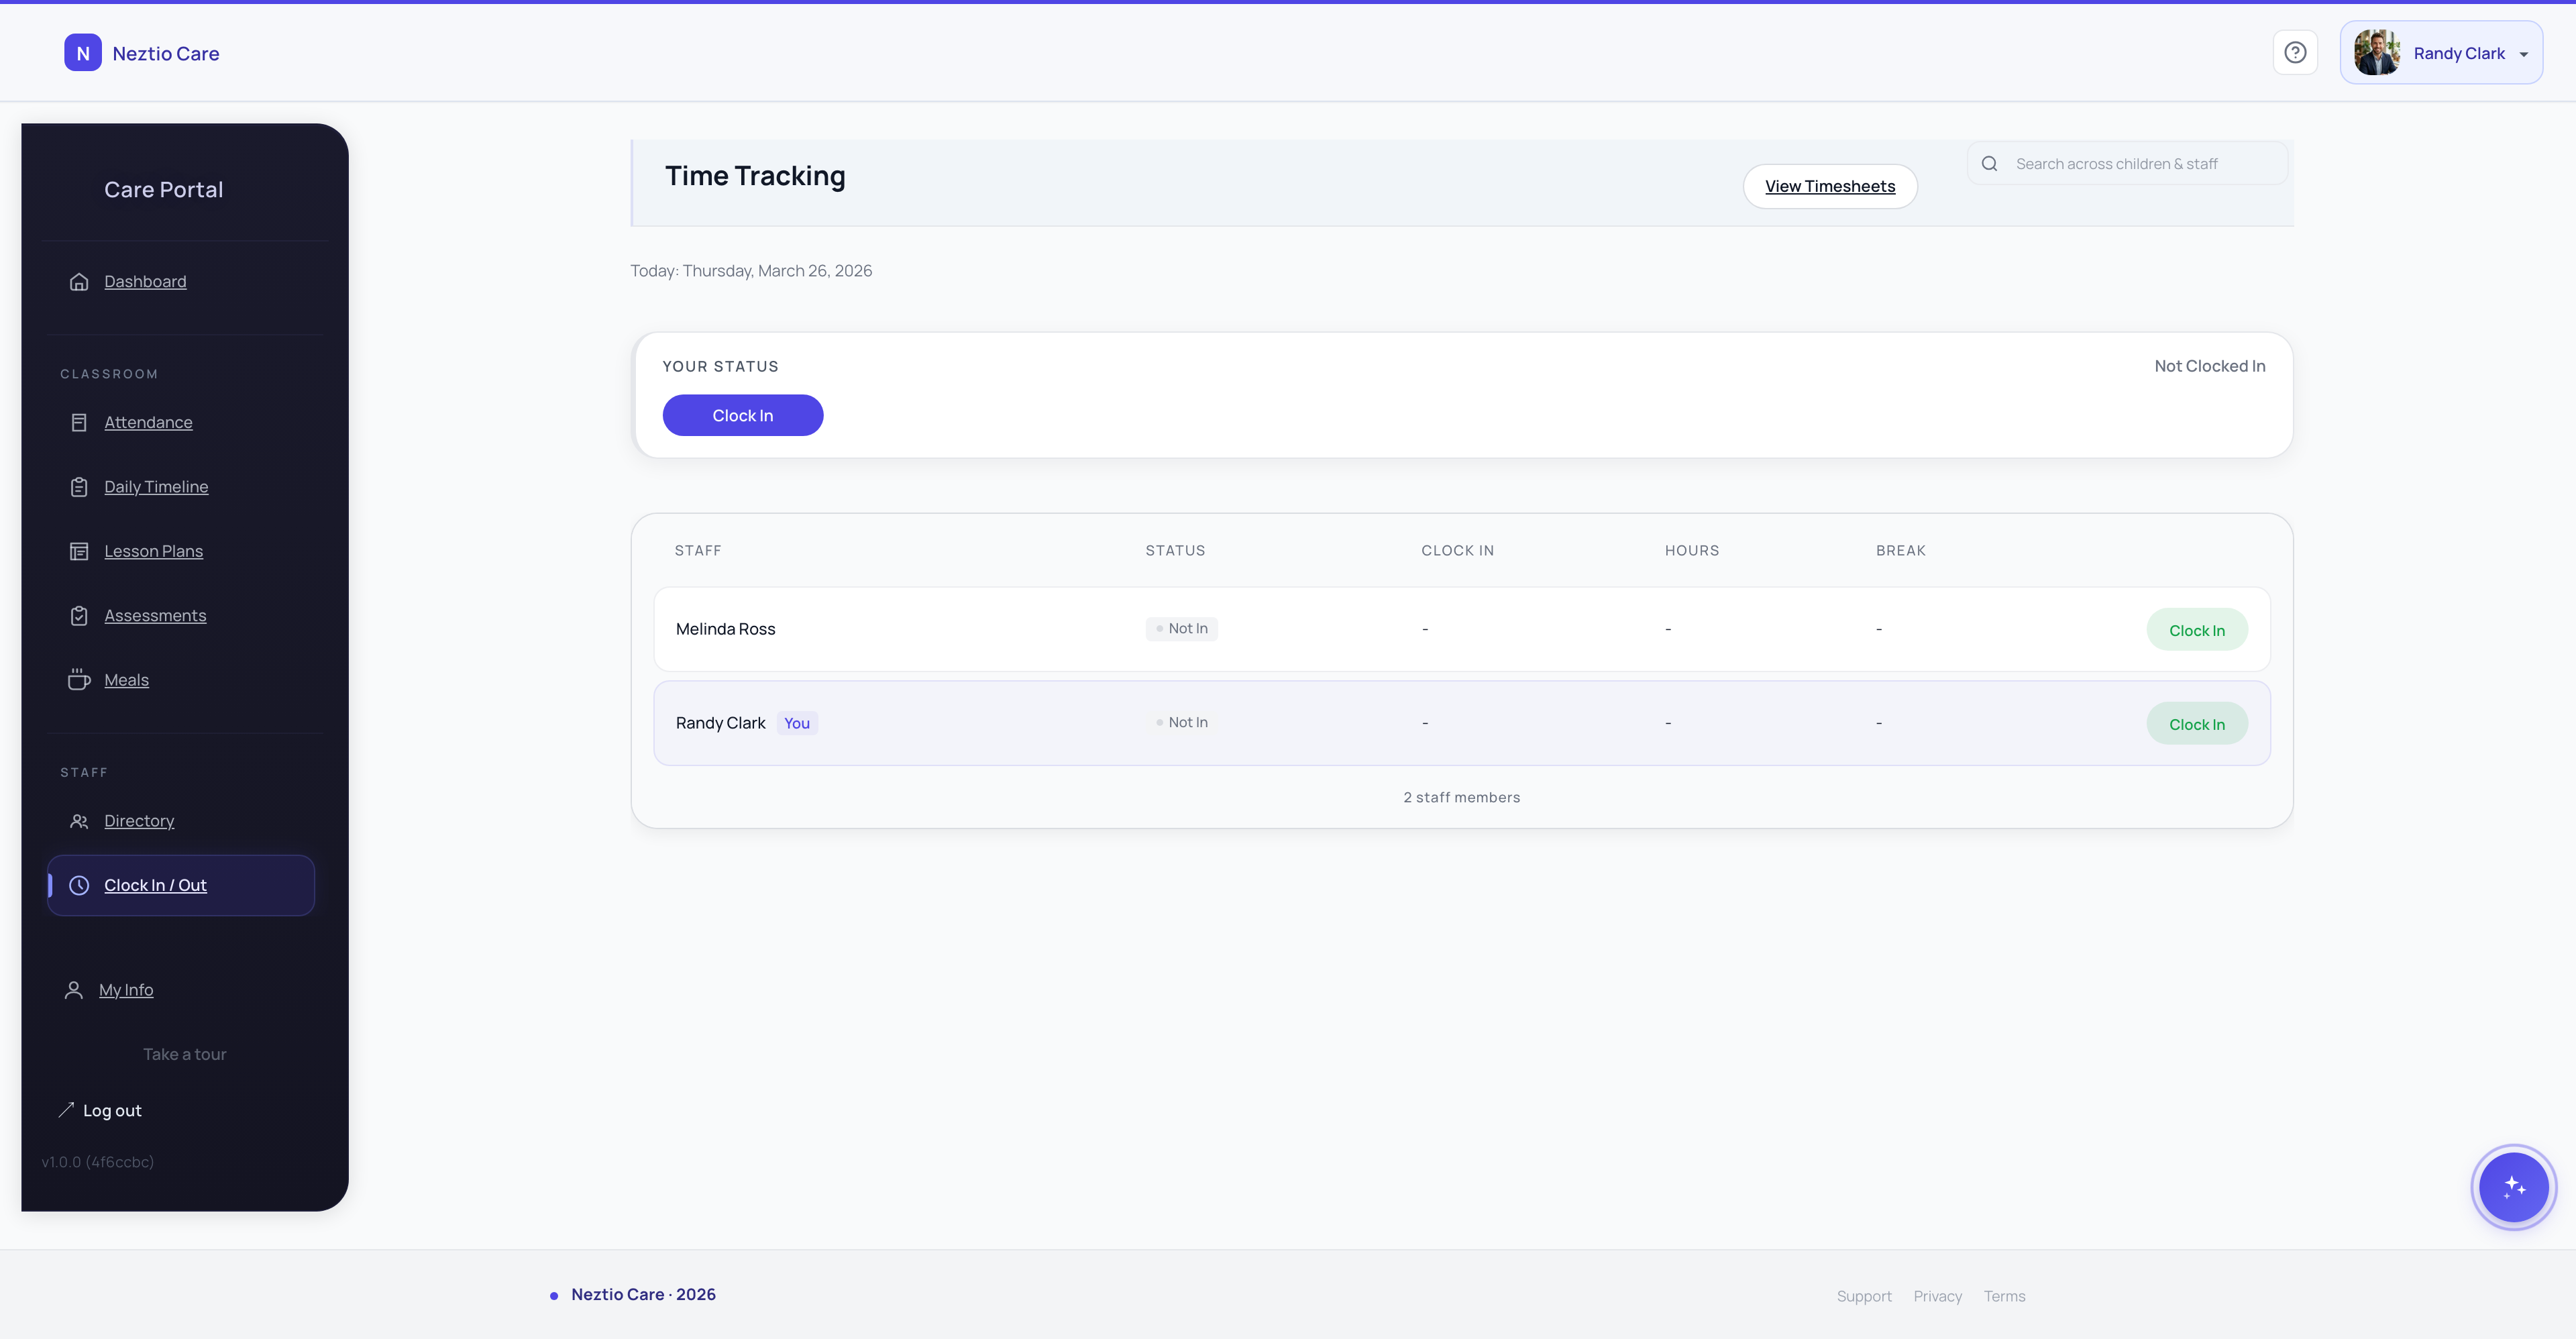Image resolution: width=2576 pixels, height=1339 pixels.
Task: Click the help question mark icon
Action: pyautogui.click(x=2295, y=52)
